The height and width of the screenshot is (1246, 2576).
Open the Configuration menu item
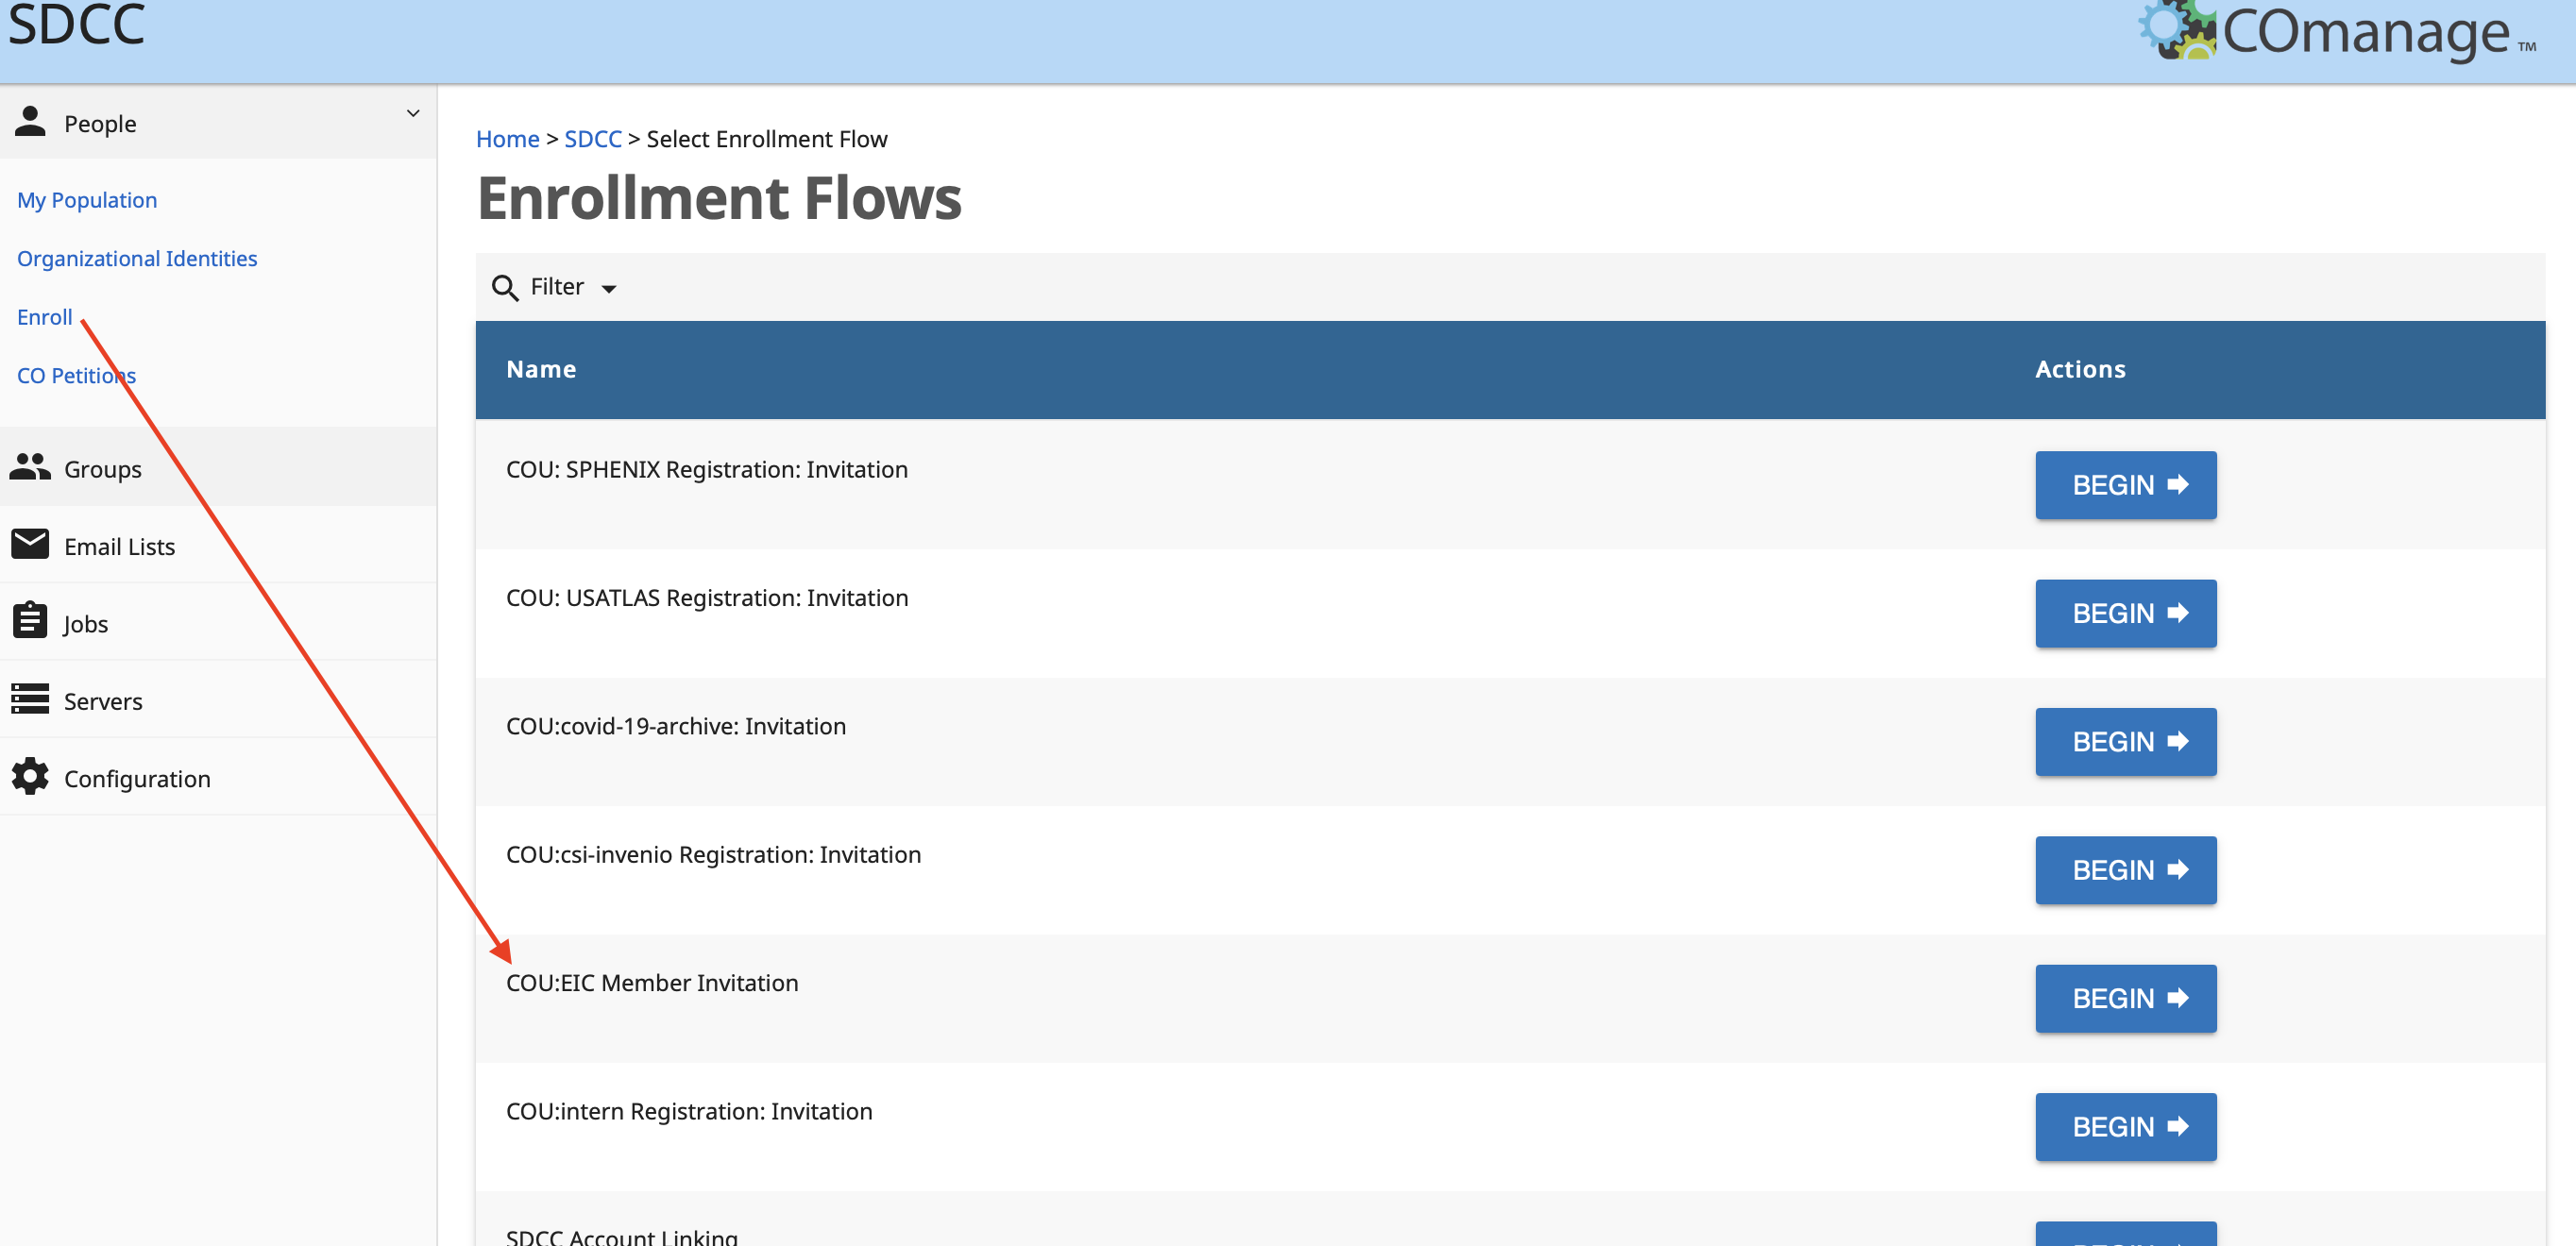(x=137, y=779)
